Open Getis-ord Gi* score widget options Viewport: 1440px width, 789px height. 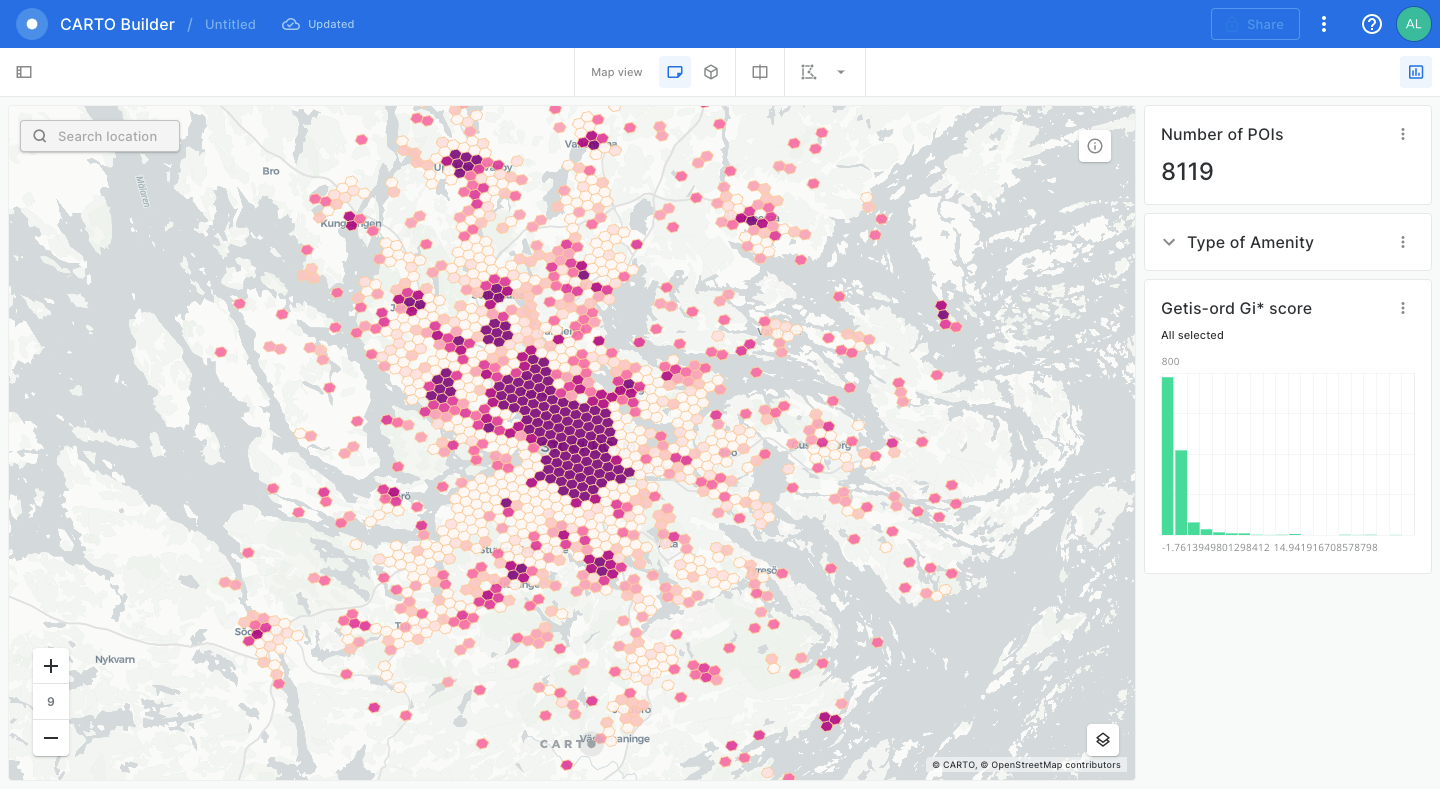click(x=1403, y=308)
